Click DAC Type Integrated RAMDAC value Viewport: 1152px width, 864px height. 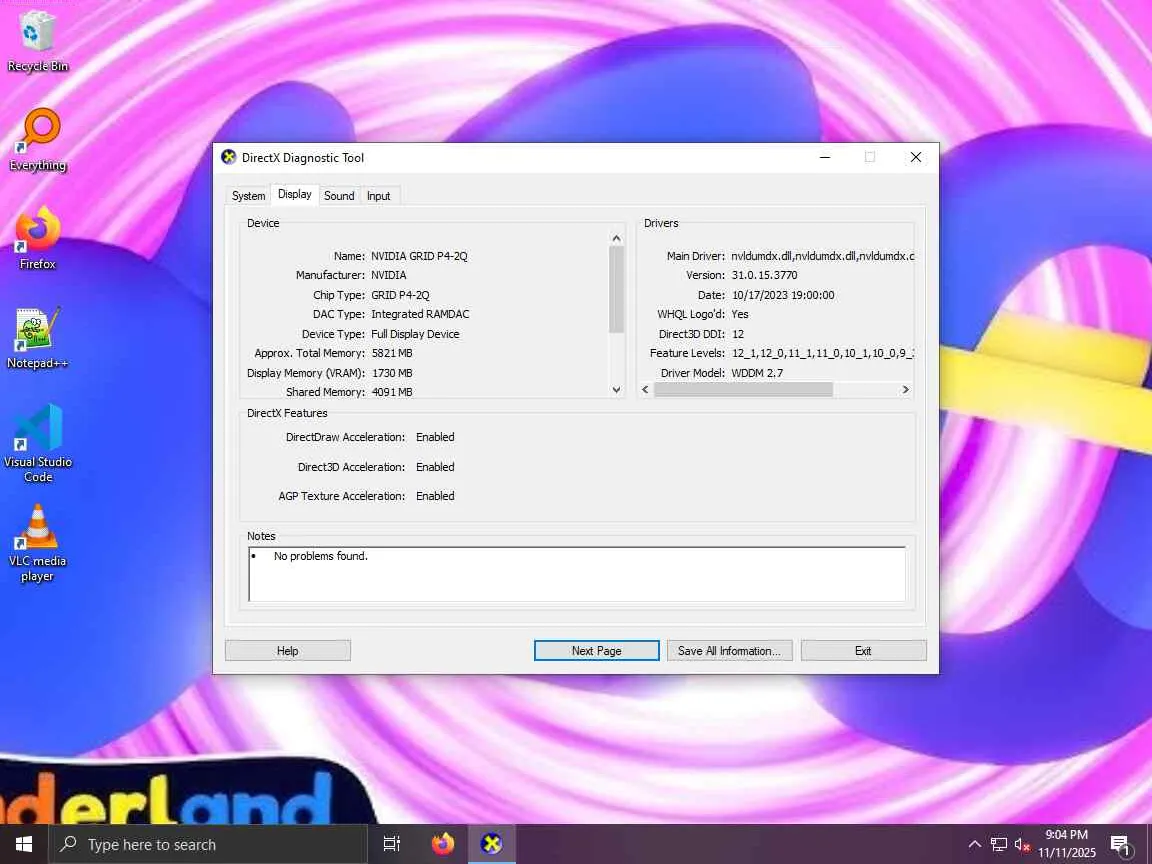coord(420,314)
